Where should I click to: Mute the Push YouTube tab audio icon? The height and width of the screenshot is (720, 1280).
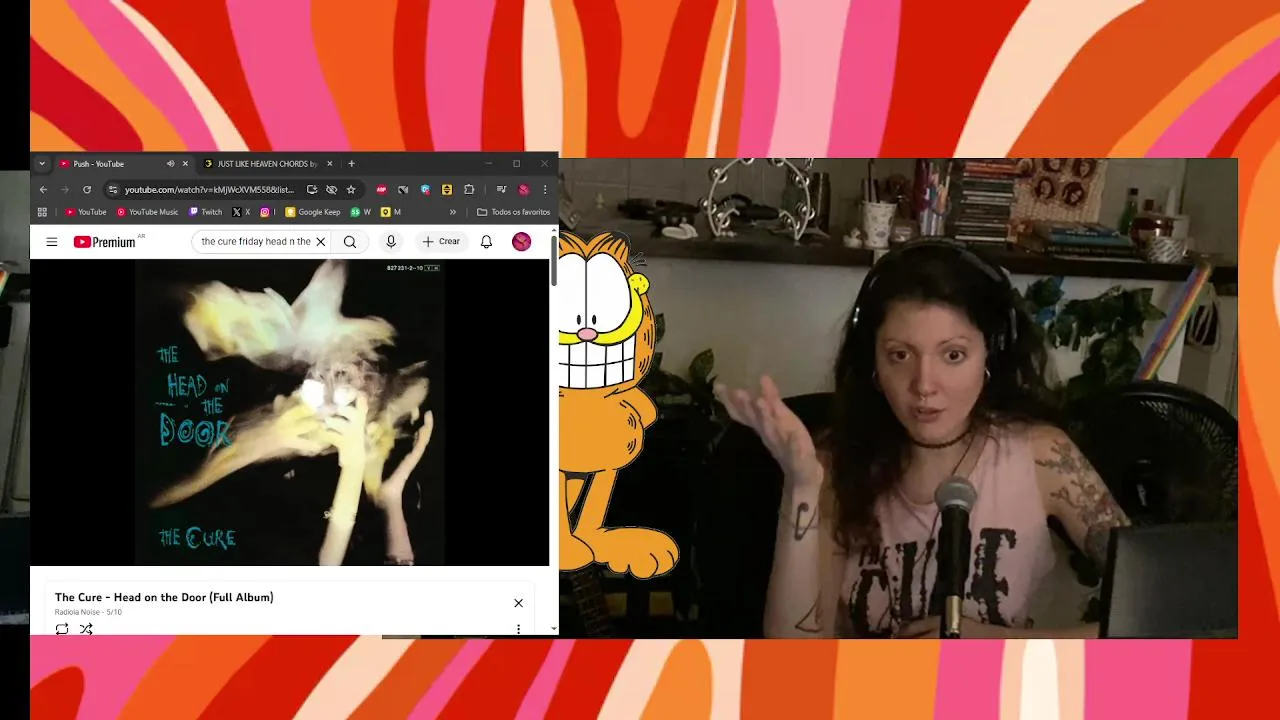pos(170,164)
